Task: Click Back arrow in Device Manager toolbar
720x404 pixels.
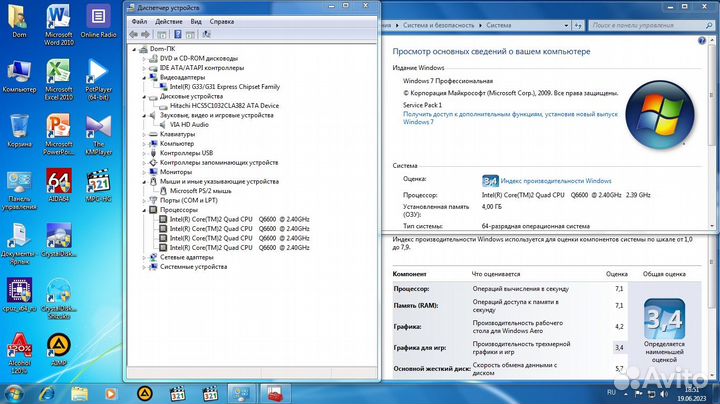Action: click(134, 34)
